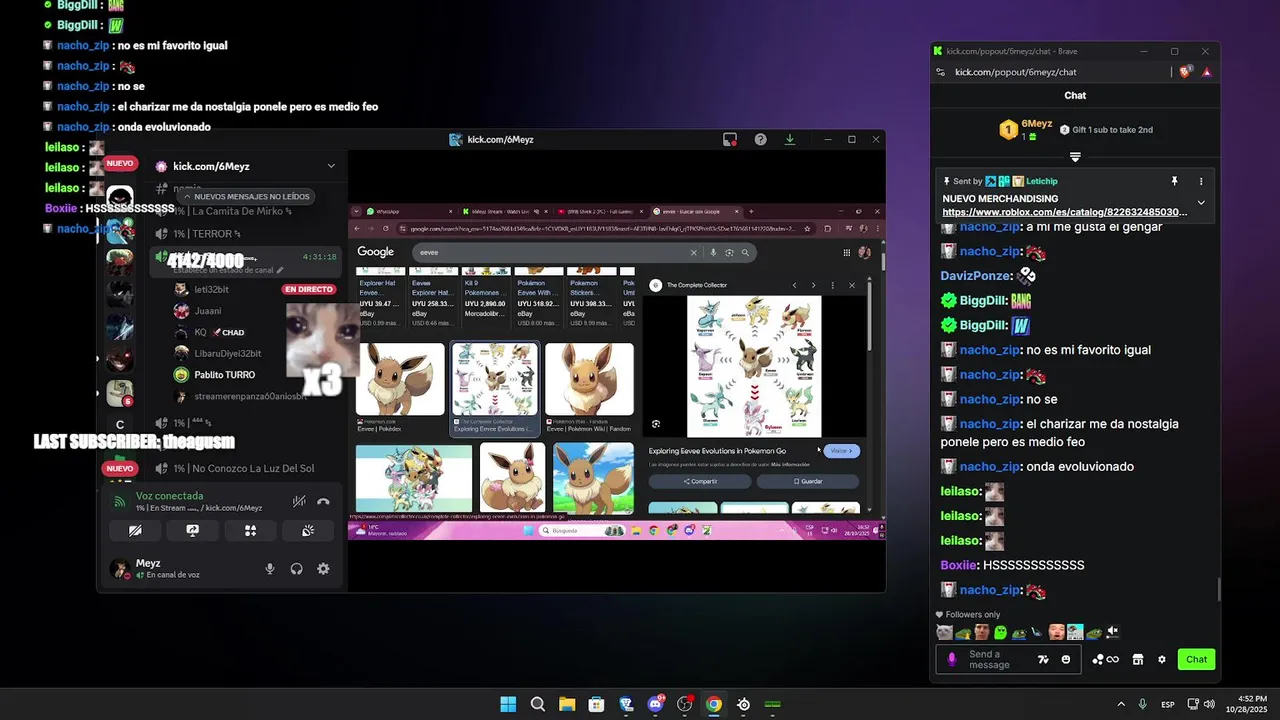This screenshot has width=1280, height=720.
Task: Open Google Lens image search
Action: [729, 252]
